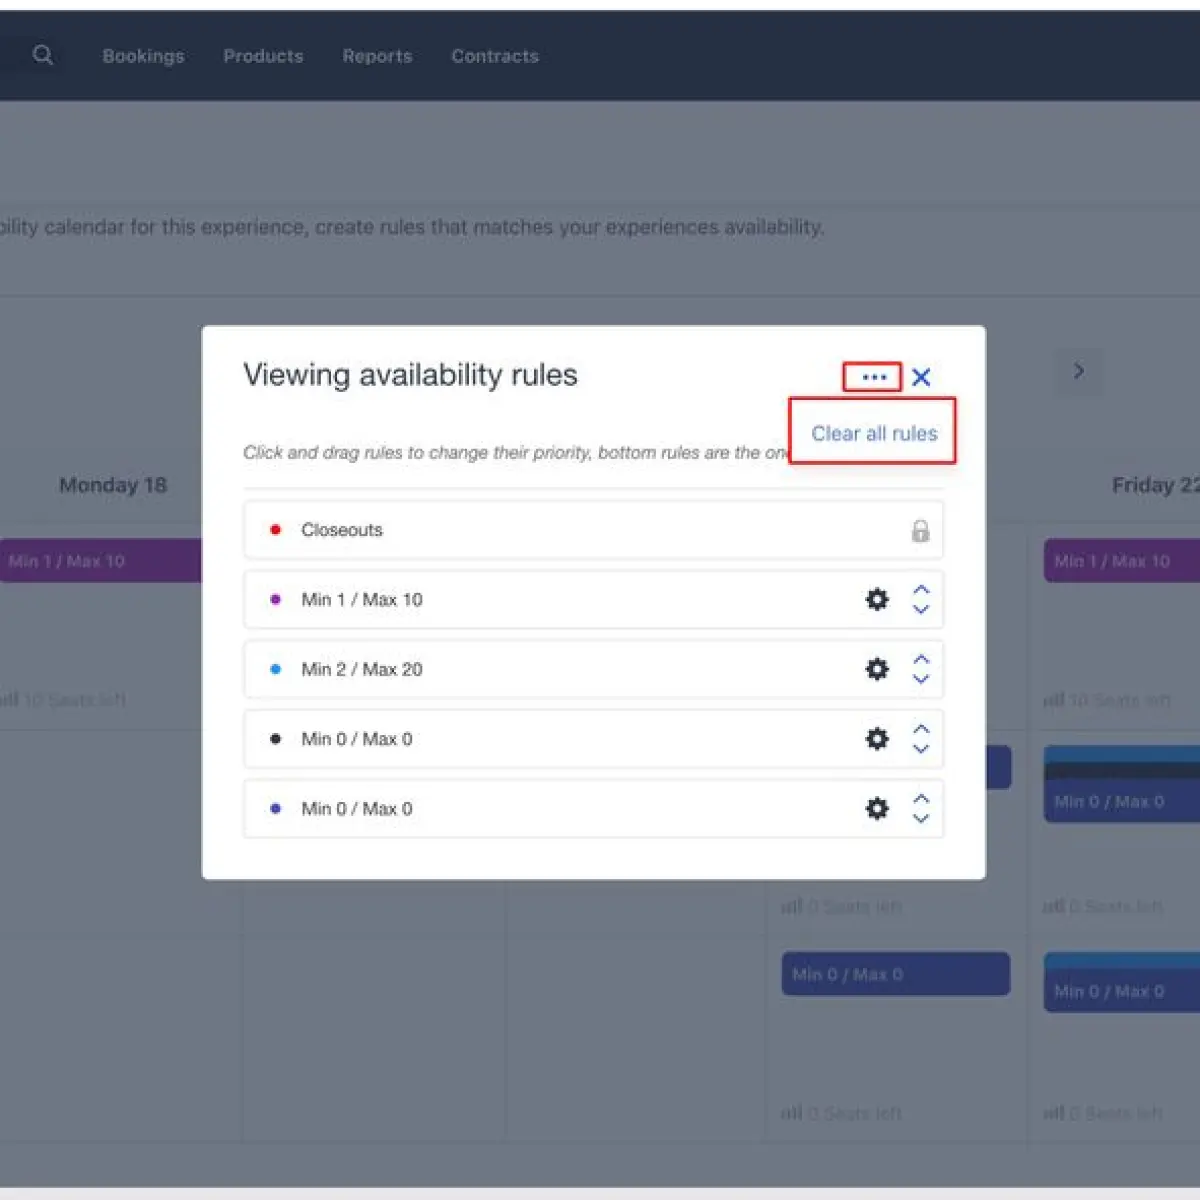Click Friday's purple Min 1 / Max 10 bar
Image resolution: width=1200 pixels, height=1200 pixels.
coord(1121,561)
